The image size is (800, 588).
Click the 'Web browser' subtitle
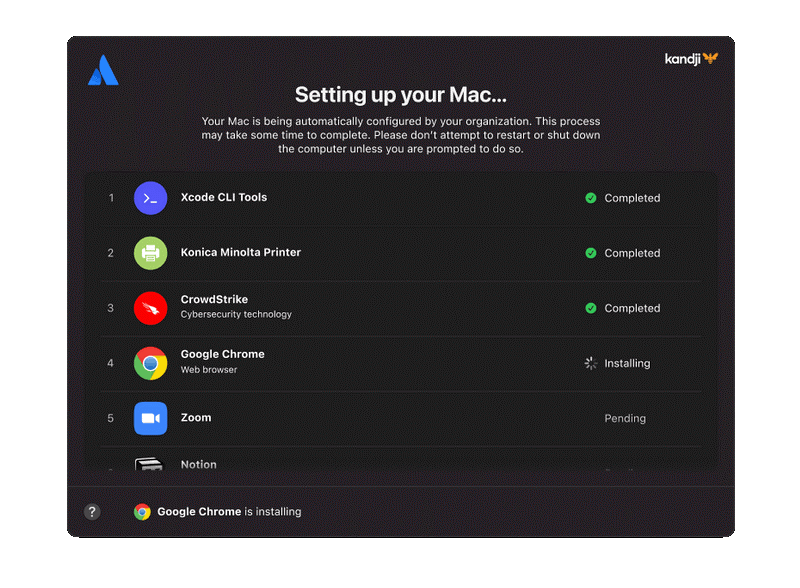pyautogui.click(x=209, y=370)
